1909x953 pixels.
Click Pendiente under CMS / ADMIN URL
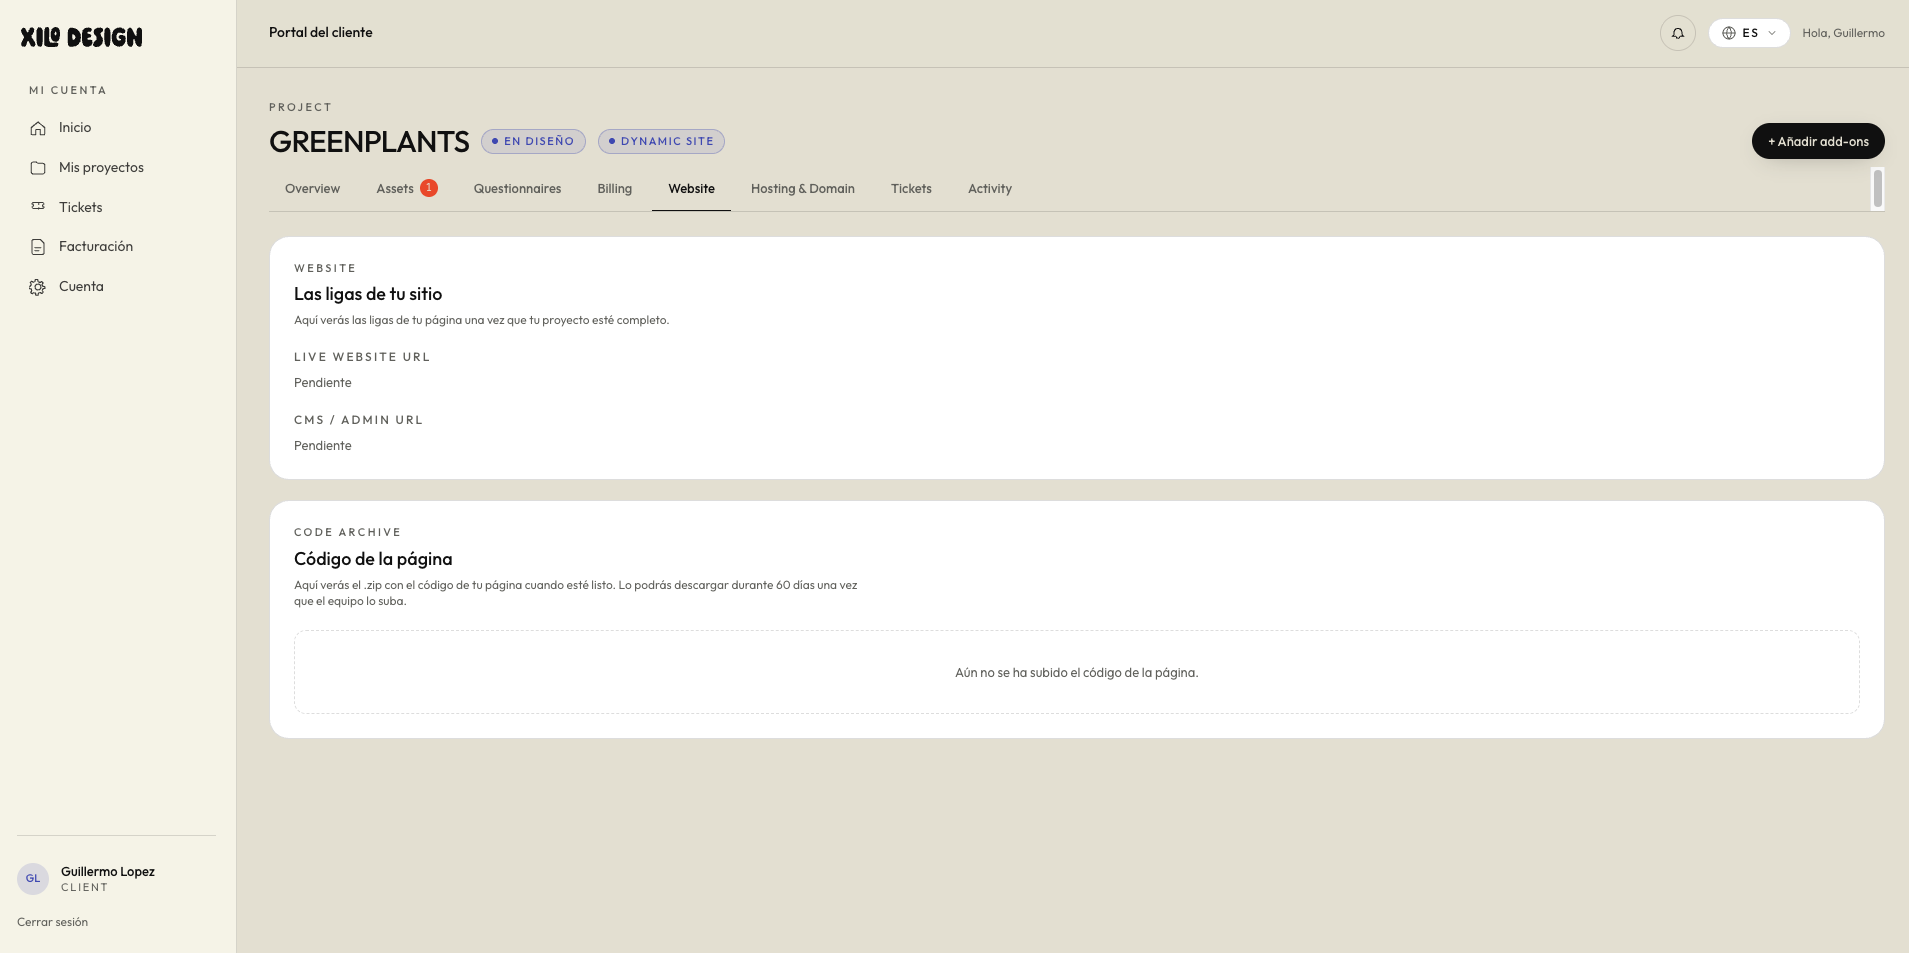pos(323,446)
